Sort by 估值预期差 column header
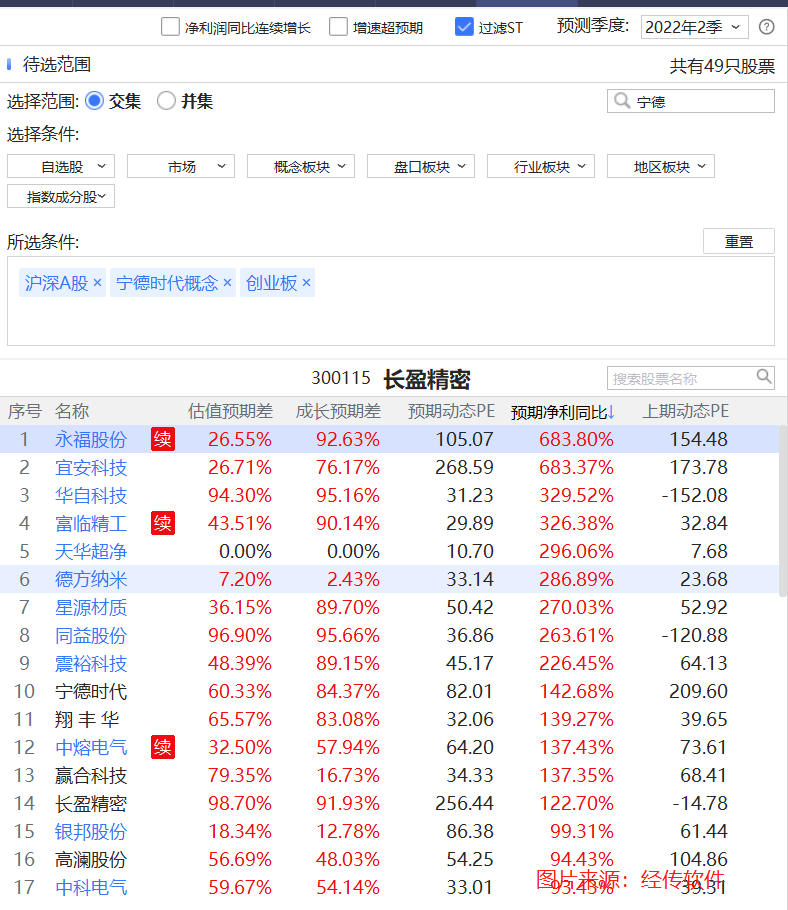This screenshot has height=910, width=788. tap(230, 411)
